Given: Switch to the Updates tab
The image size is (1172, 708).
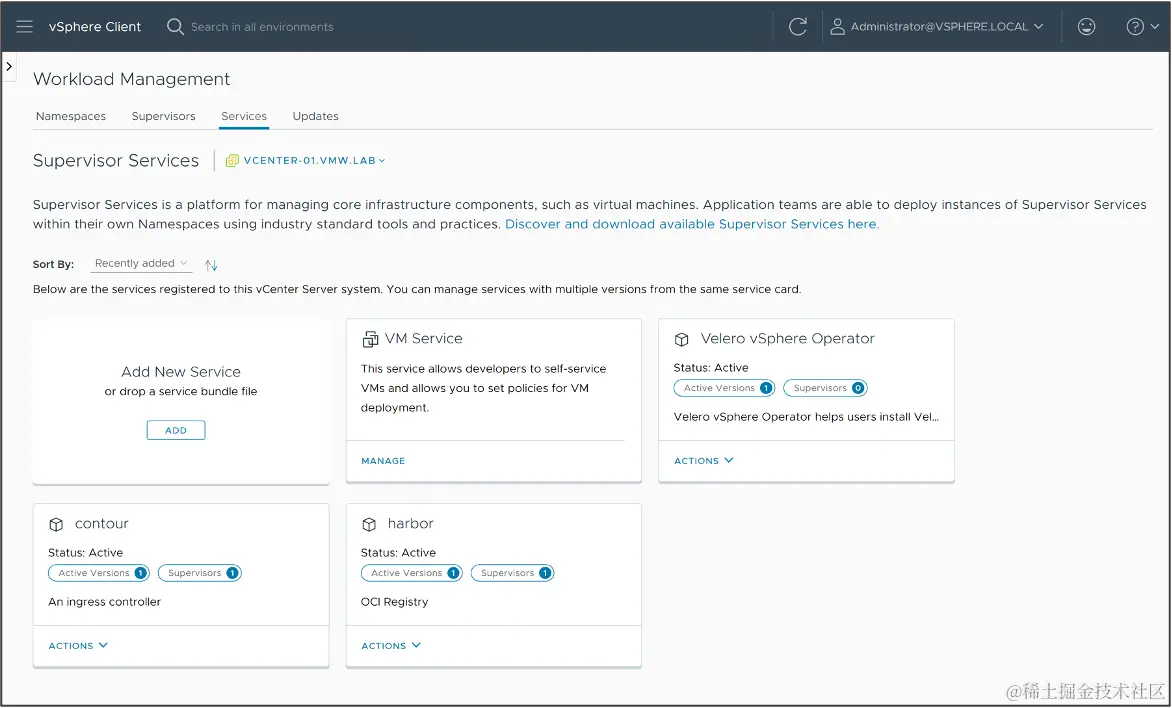Looking at the screenshot, I should point(315,117).
